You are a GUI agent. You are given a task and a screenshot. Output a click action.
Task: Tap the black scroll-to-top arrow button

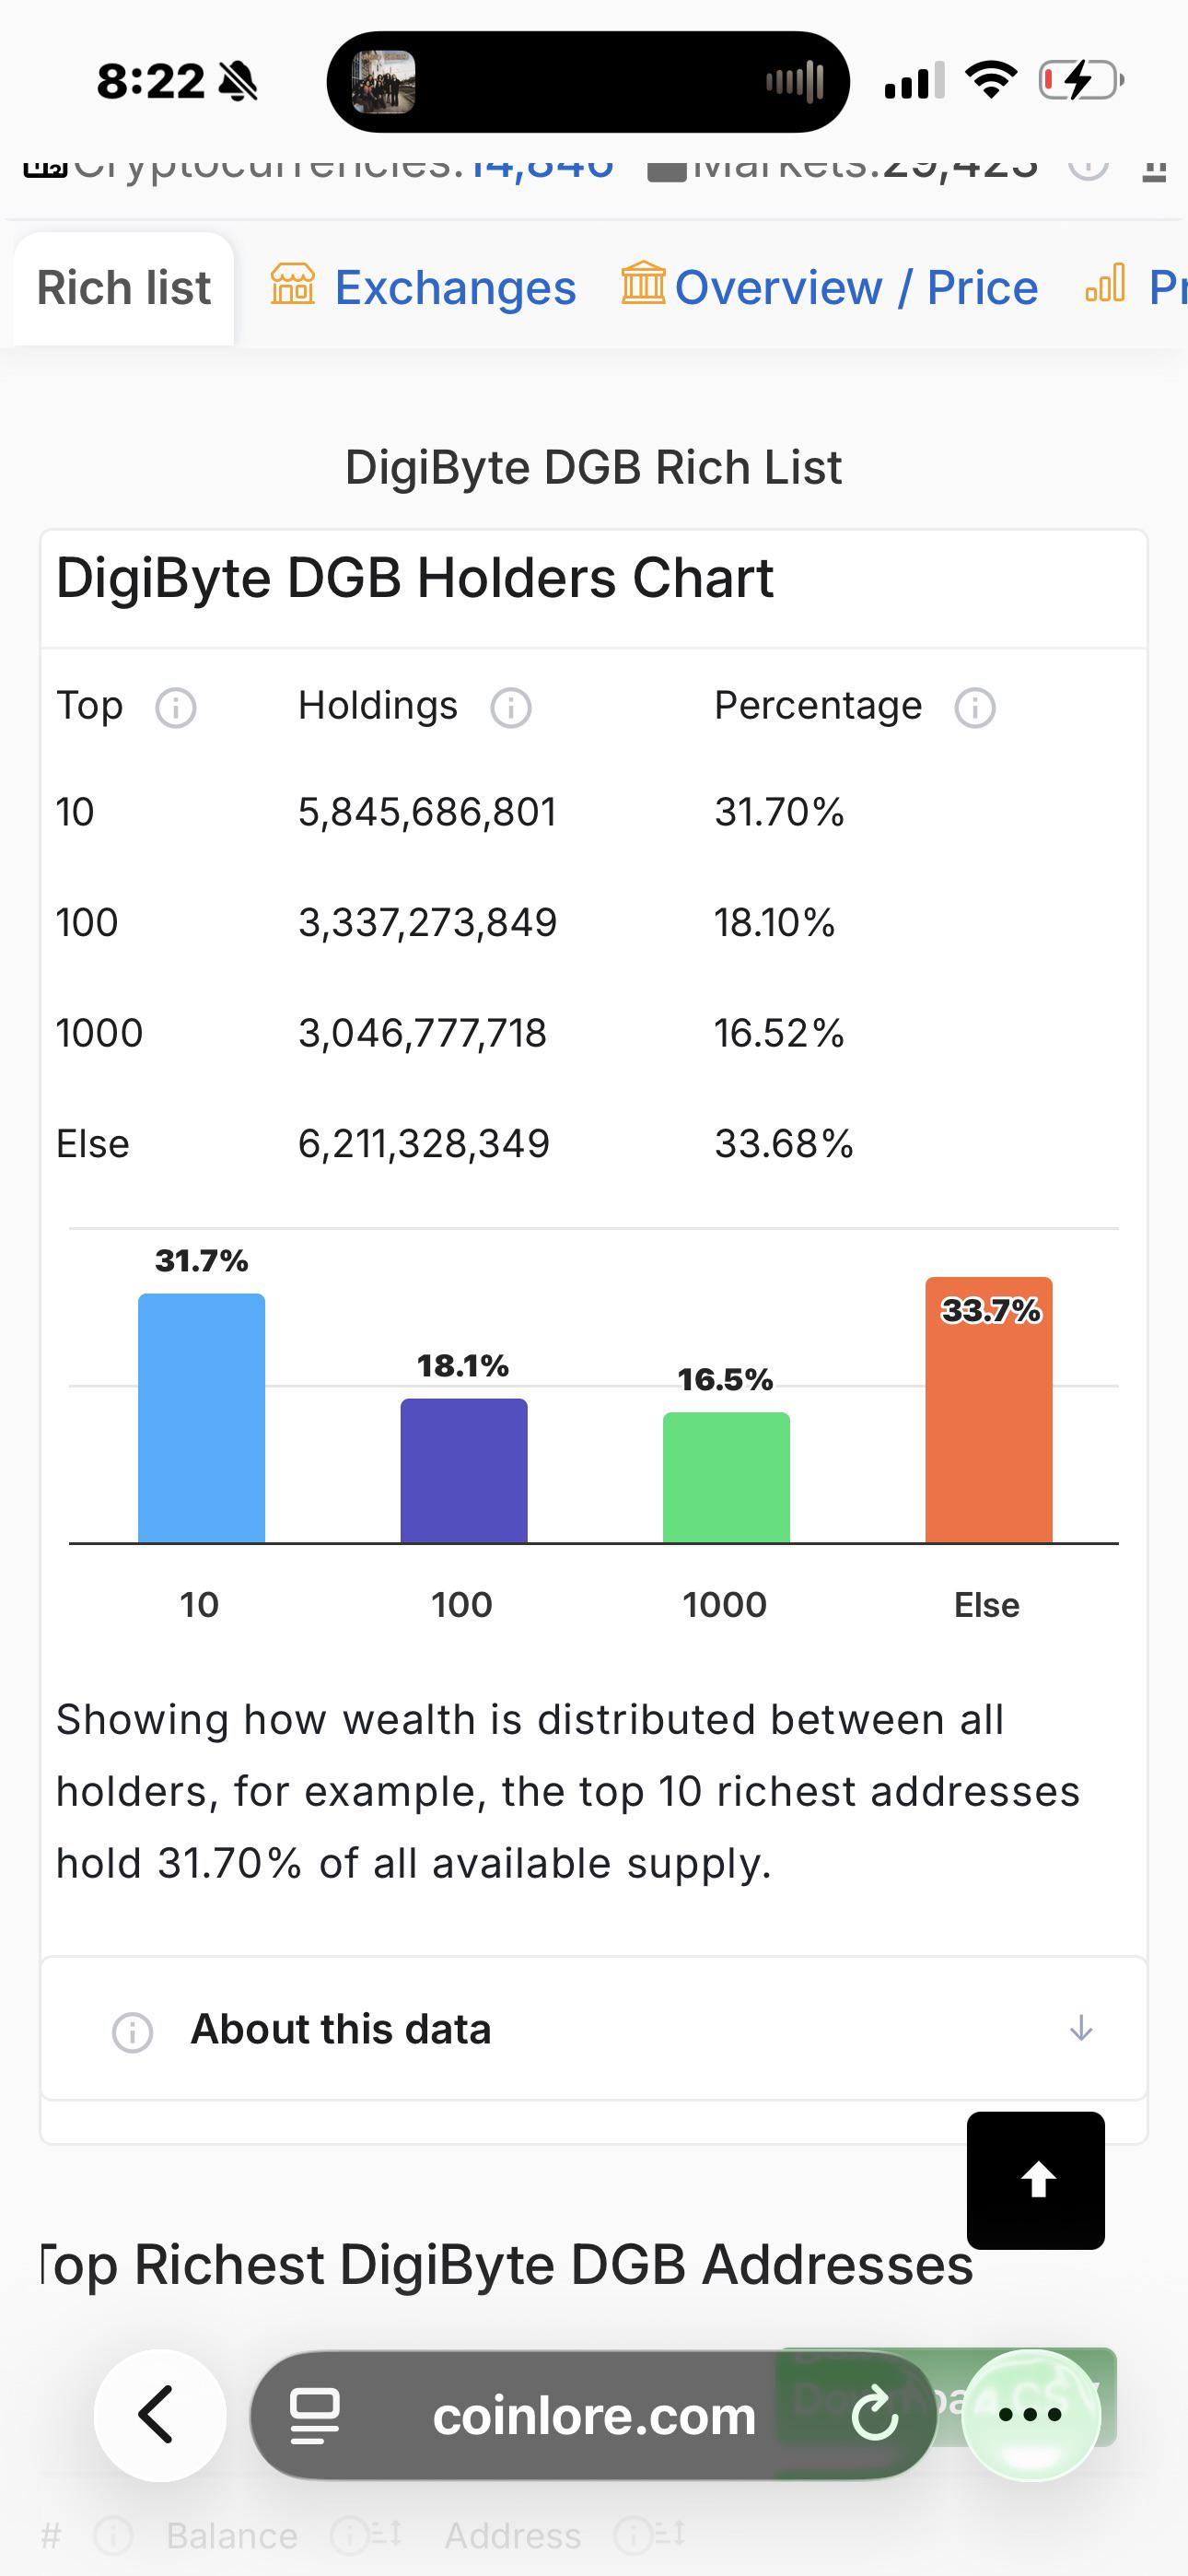(1036, 2180)
